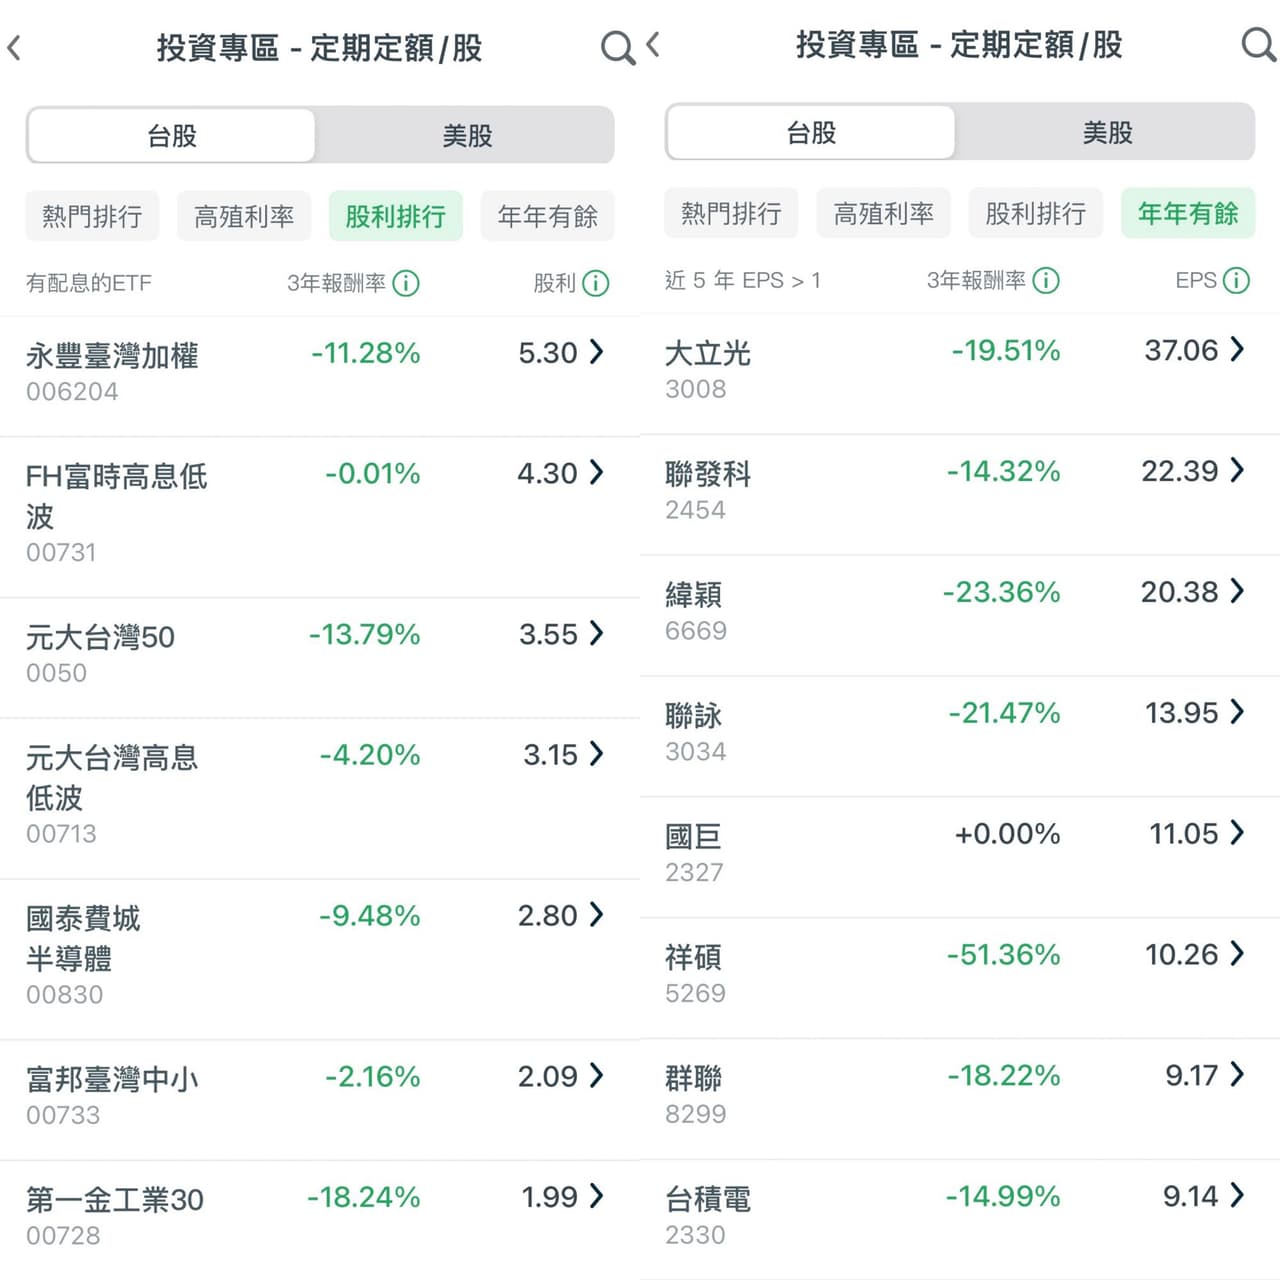Open search on the right screen

1258,44
